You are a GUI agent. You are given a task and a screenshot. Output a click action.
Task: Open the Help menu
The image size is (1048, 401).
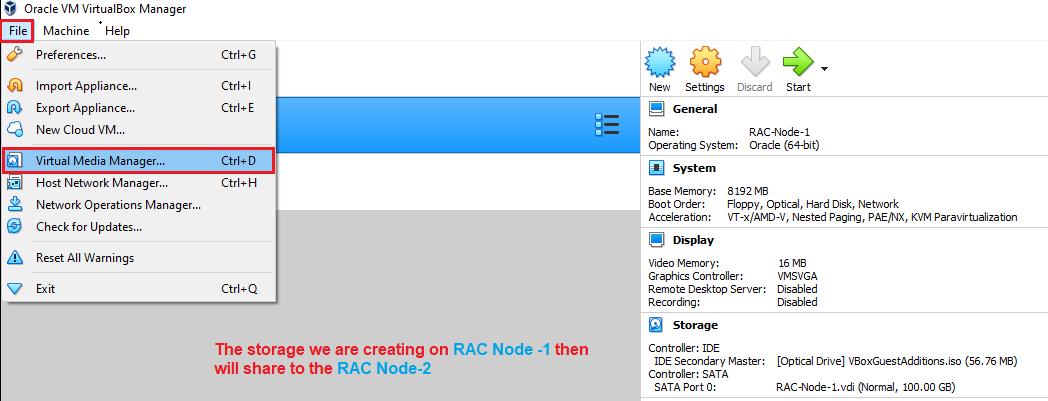pos(117,31)
